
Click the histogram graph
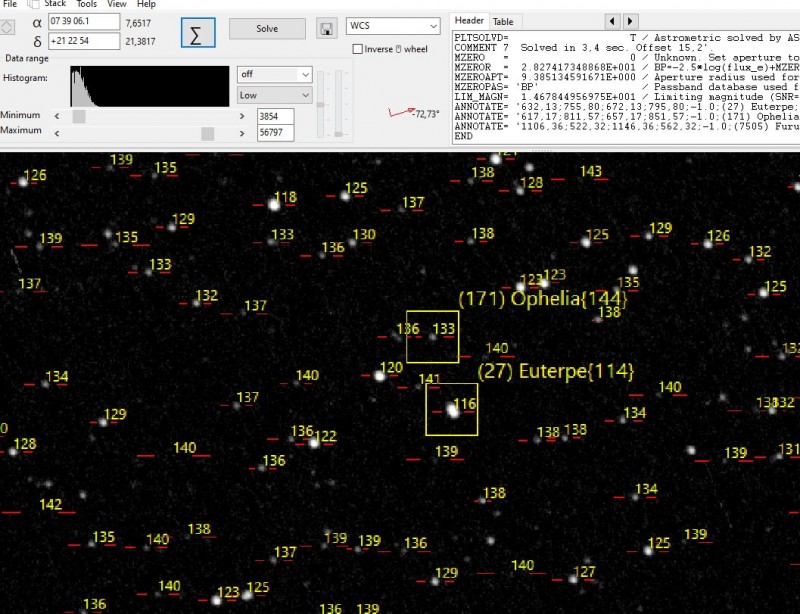coord(149,86)
